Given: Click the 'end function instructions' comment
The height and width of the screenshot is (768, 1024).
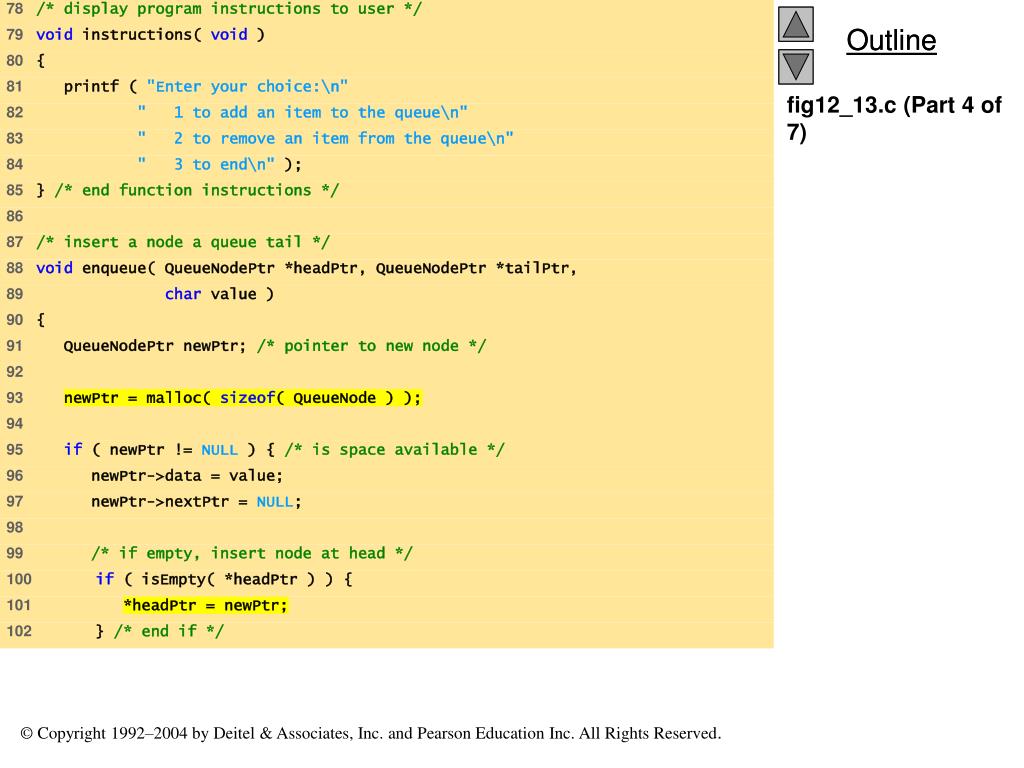Looking at the screenshot, I should (x=197, y=190).
